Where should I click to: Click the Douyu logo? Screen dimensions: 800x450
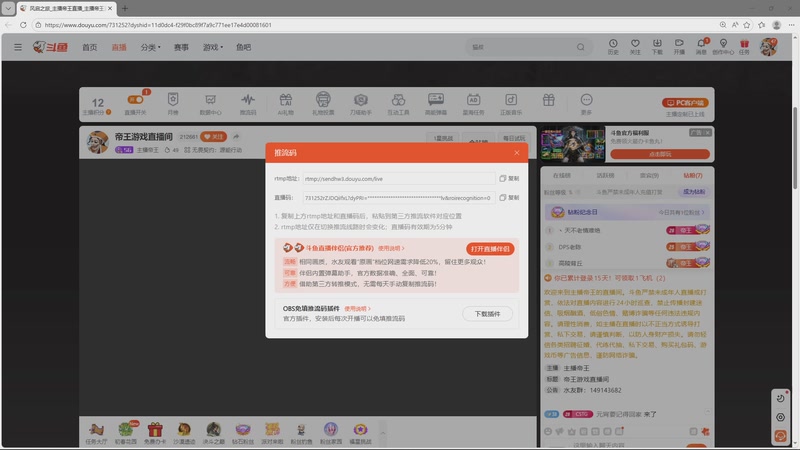tap(50, 47)
